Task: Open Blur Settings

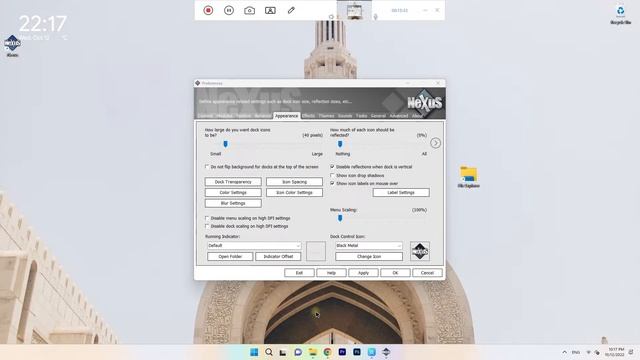Action: 233,203
